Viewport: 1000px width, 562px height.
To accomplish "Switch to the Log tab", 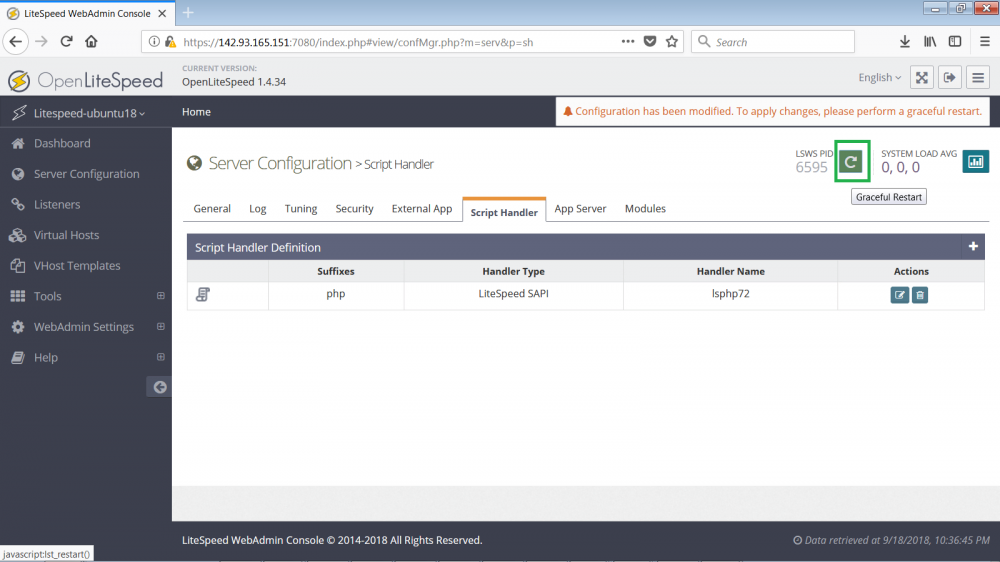I will pos(258,209).
